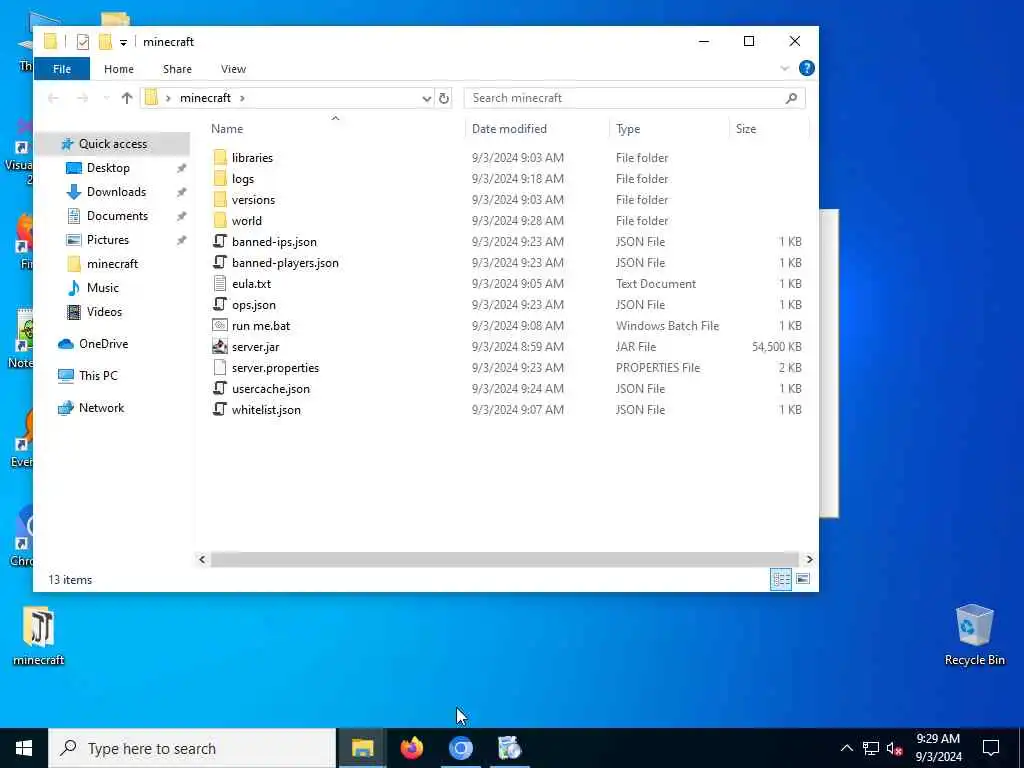Click the muted volume tray icon
Viewport: 1024px width, 768px height.
pyautogui.click(x=894, y=748)
